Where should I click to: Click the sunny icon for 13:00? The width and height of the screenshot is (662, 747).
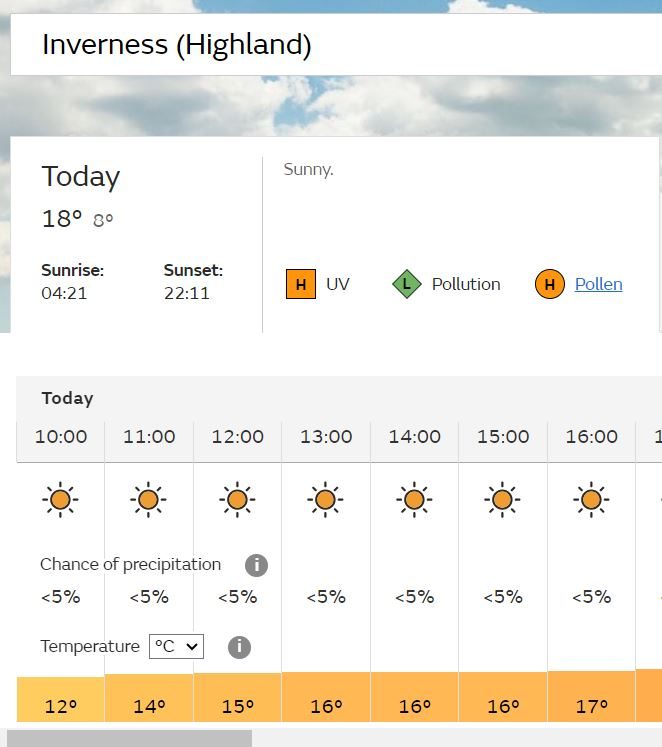(x=325, y=500)
